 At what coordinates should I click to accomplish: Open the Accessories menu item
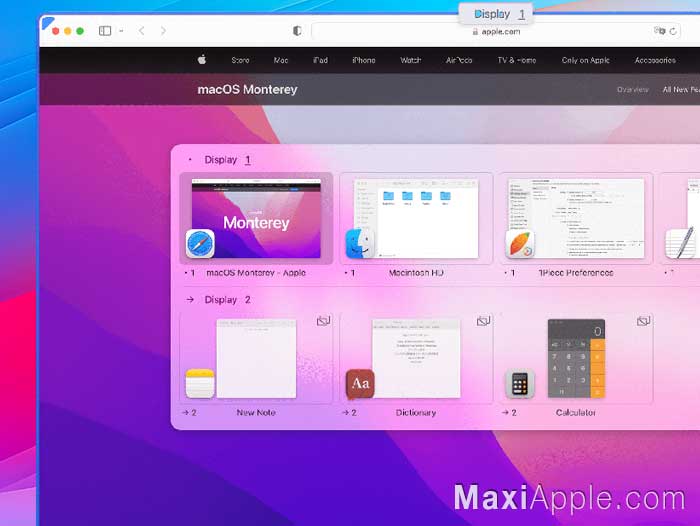tap(655, 60)
